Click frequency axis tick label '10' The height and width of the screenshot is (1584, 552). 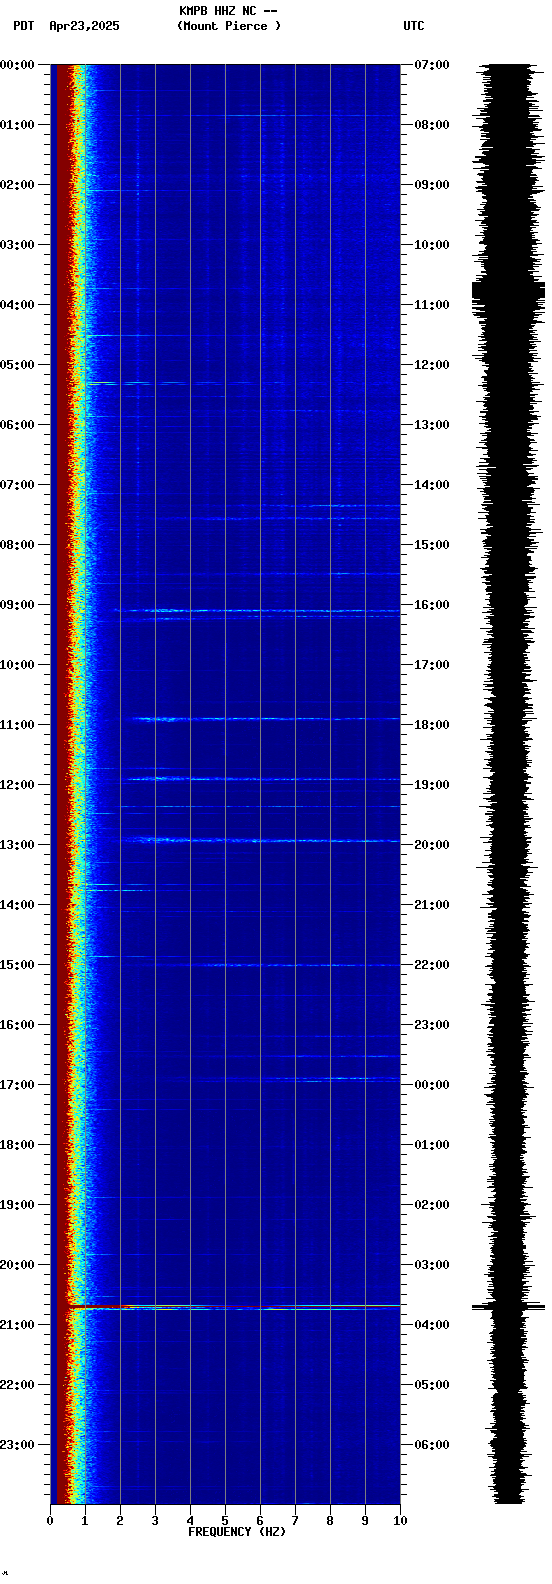pos(400,1521)
